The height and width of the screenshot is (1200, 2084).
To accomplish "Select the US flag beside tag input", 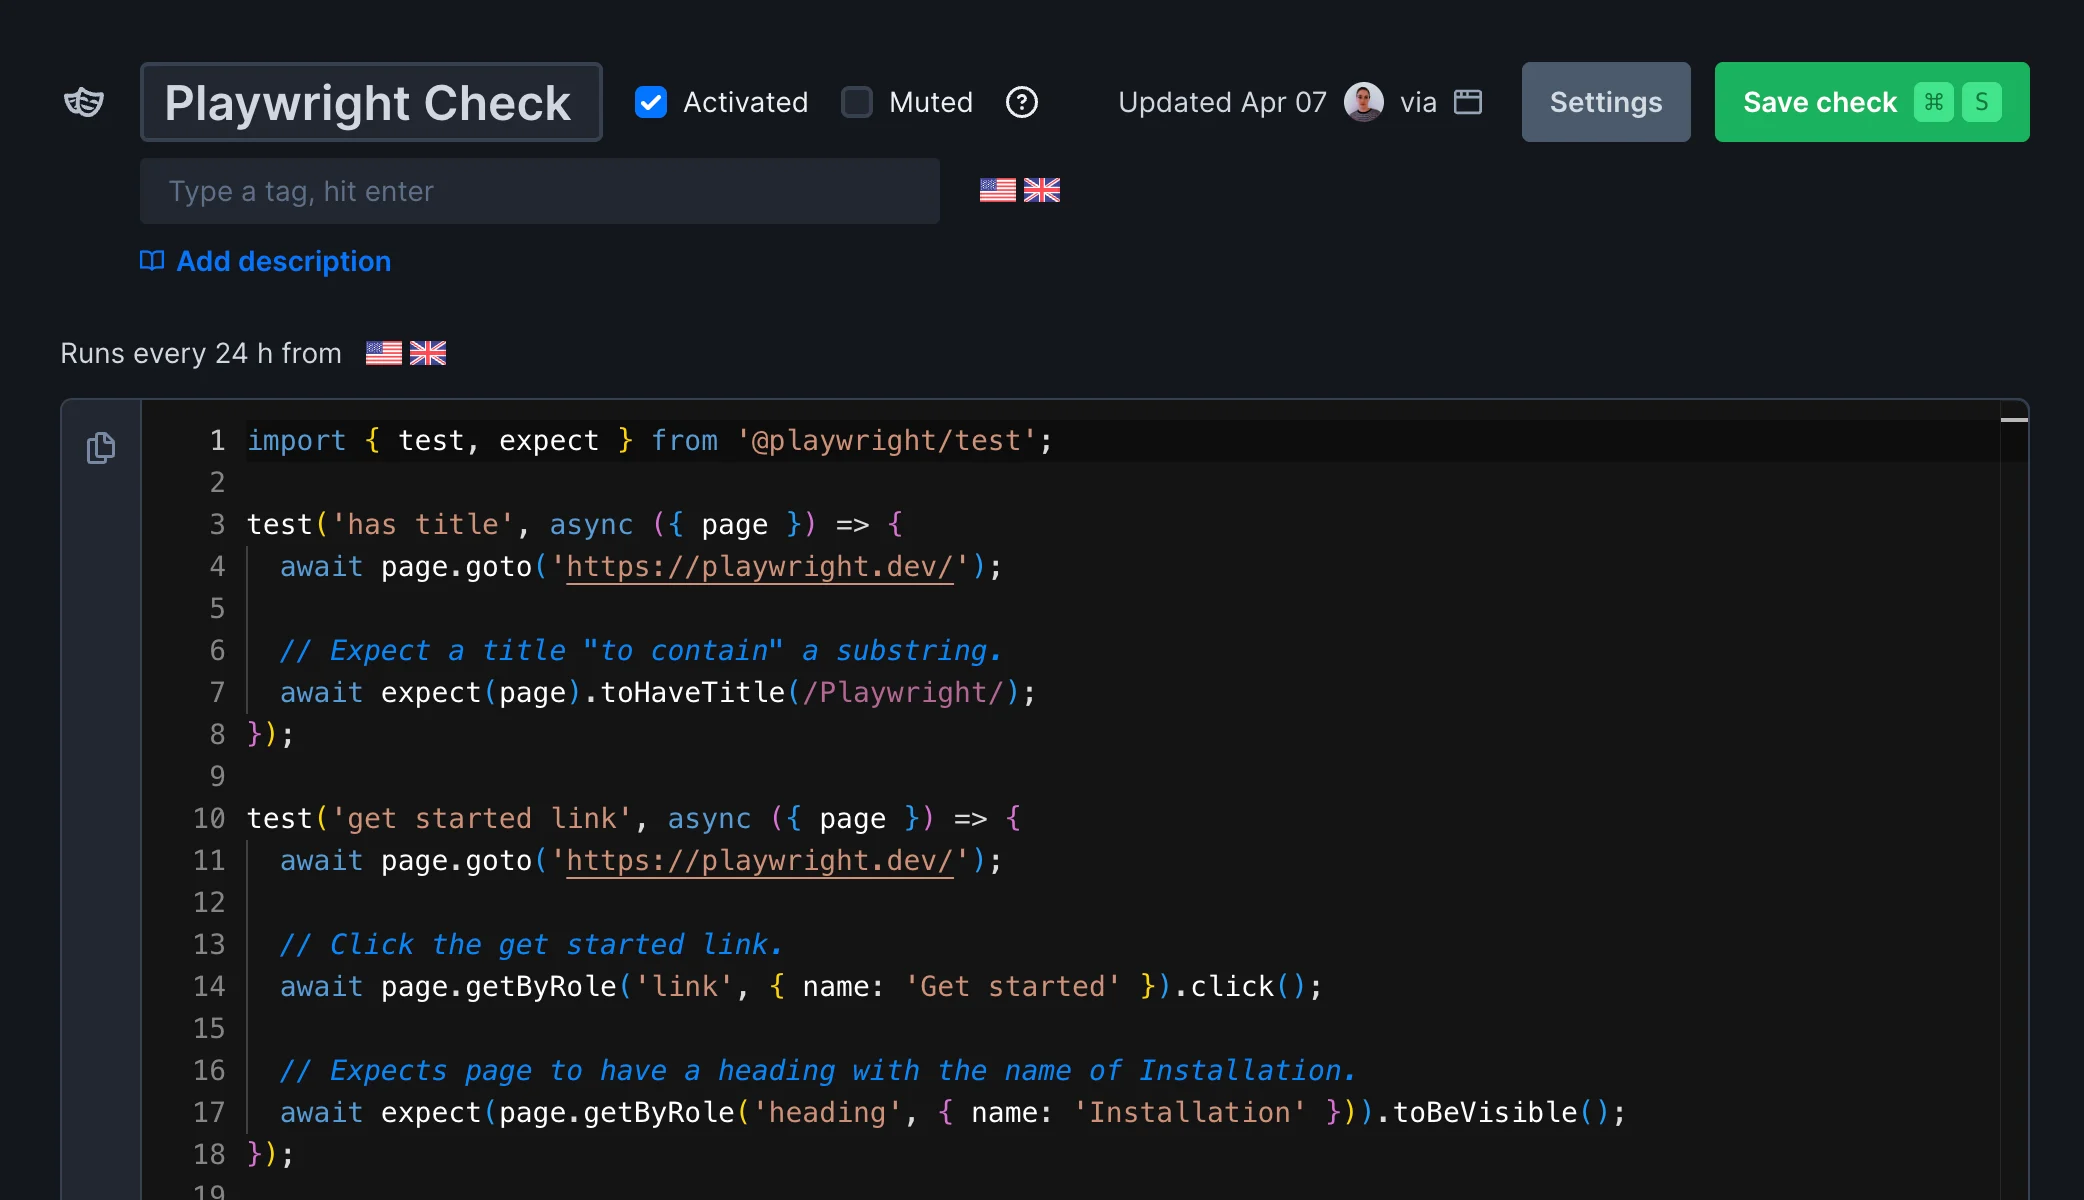I will (998, 190).
